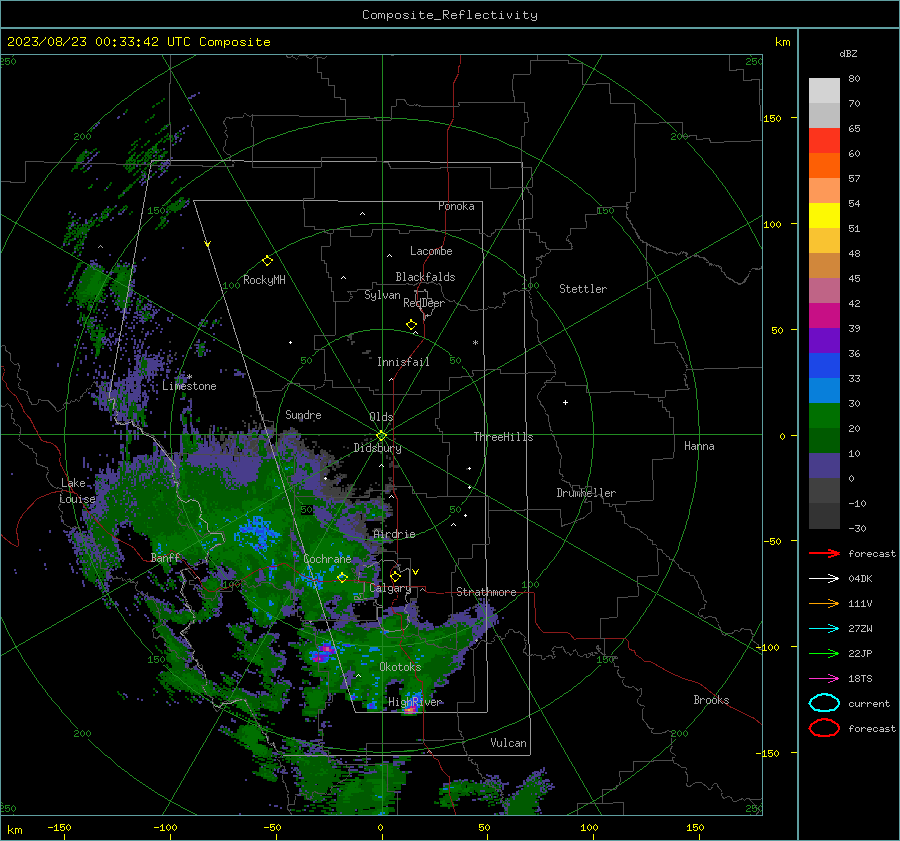The image size is (900, 841).
Task: Click the Strathmore label
Action: point(486,592)
